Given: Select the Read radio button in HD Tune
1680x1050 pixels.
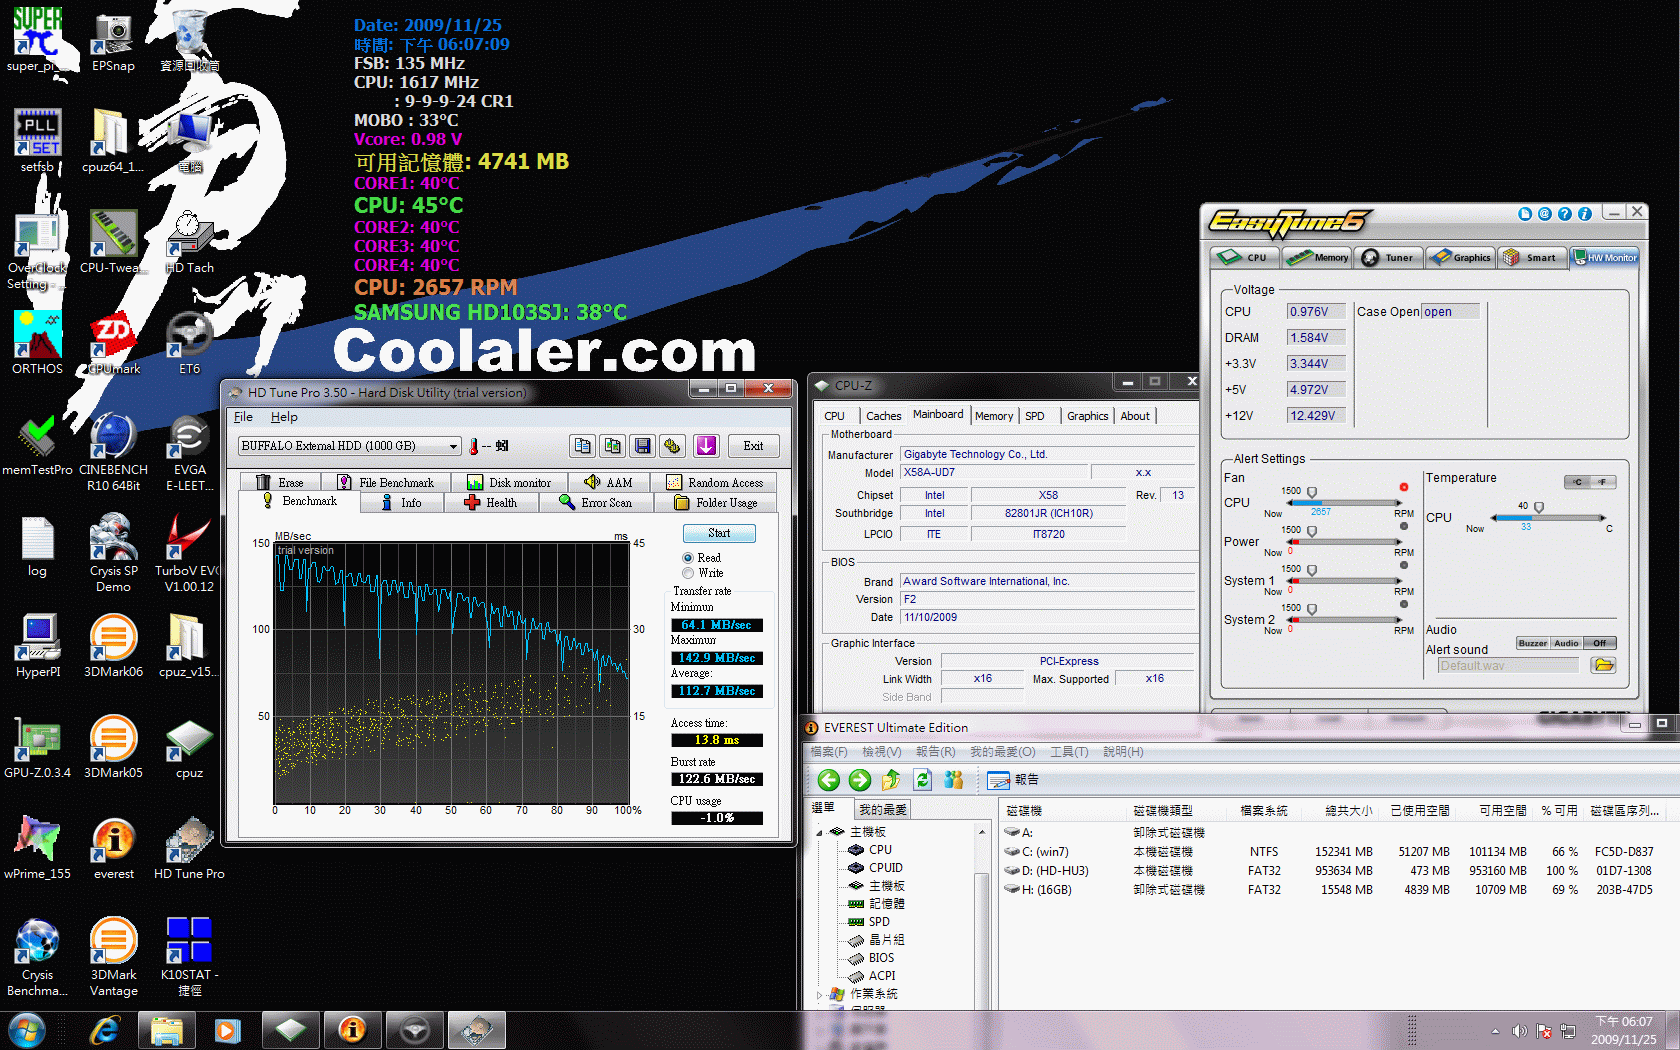Looking at the screenshot, I should 688,558.
